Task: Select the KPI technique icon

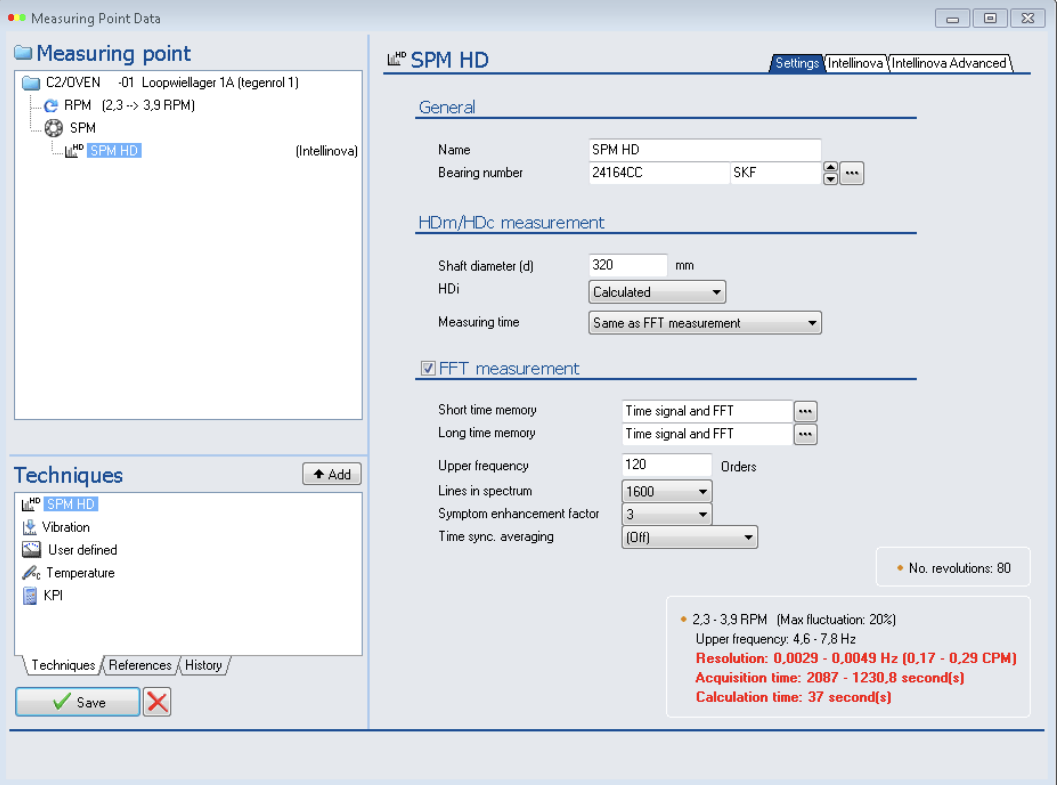Action: (x=30, y=596)
